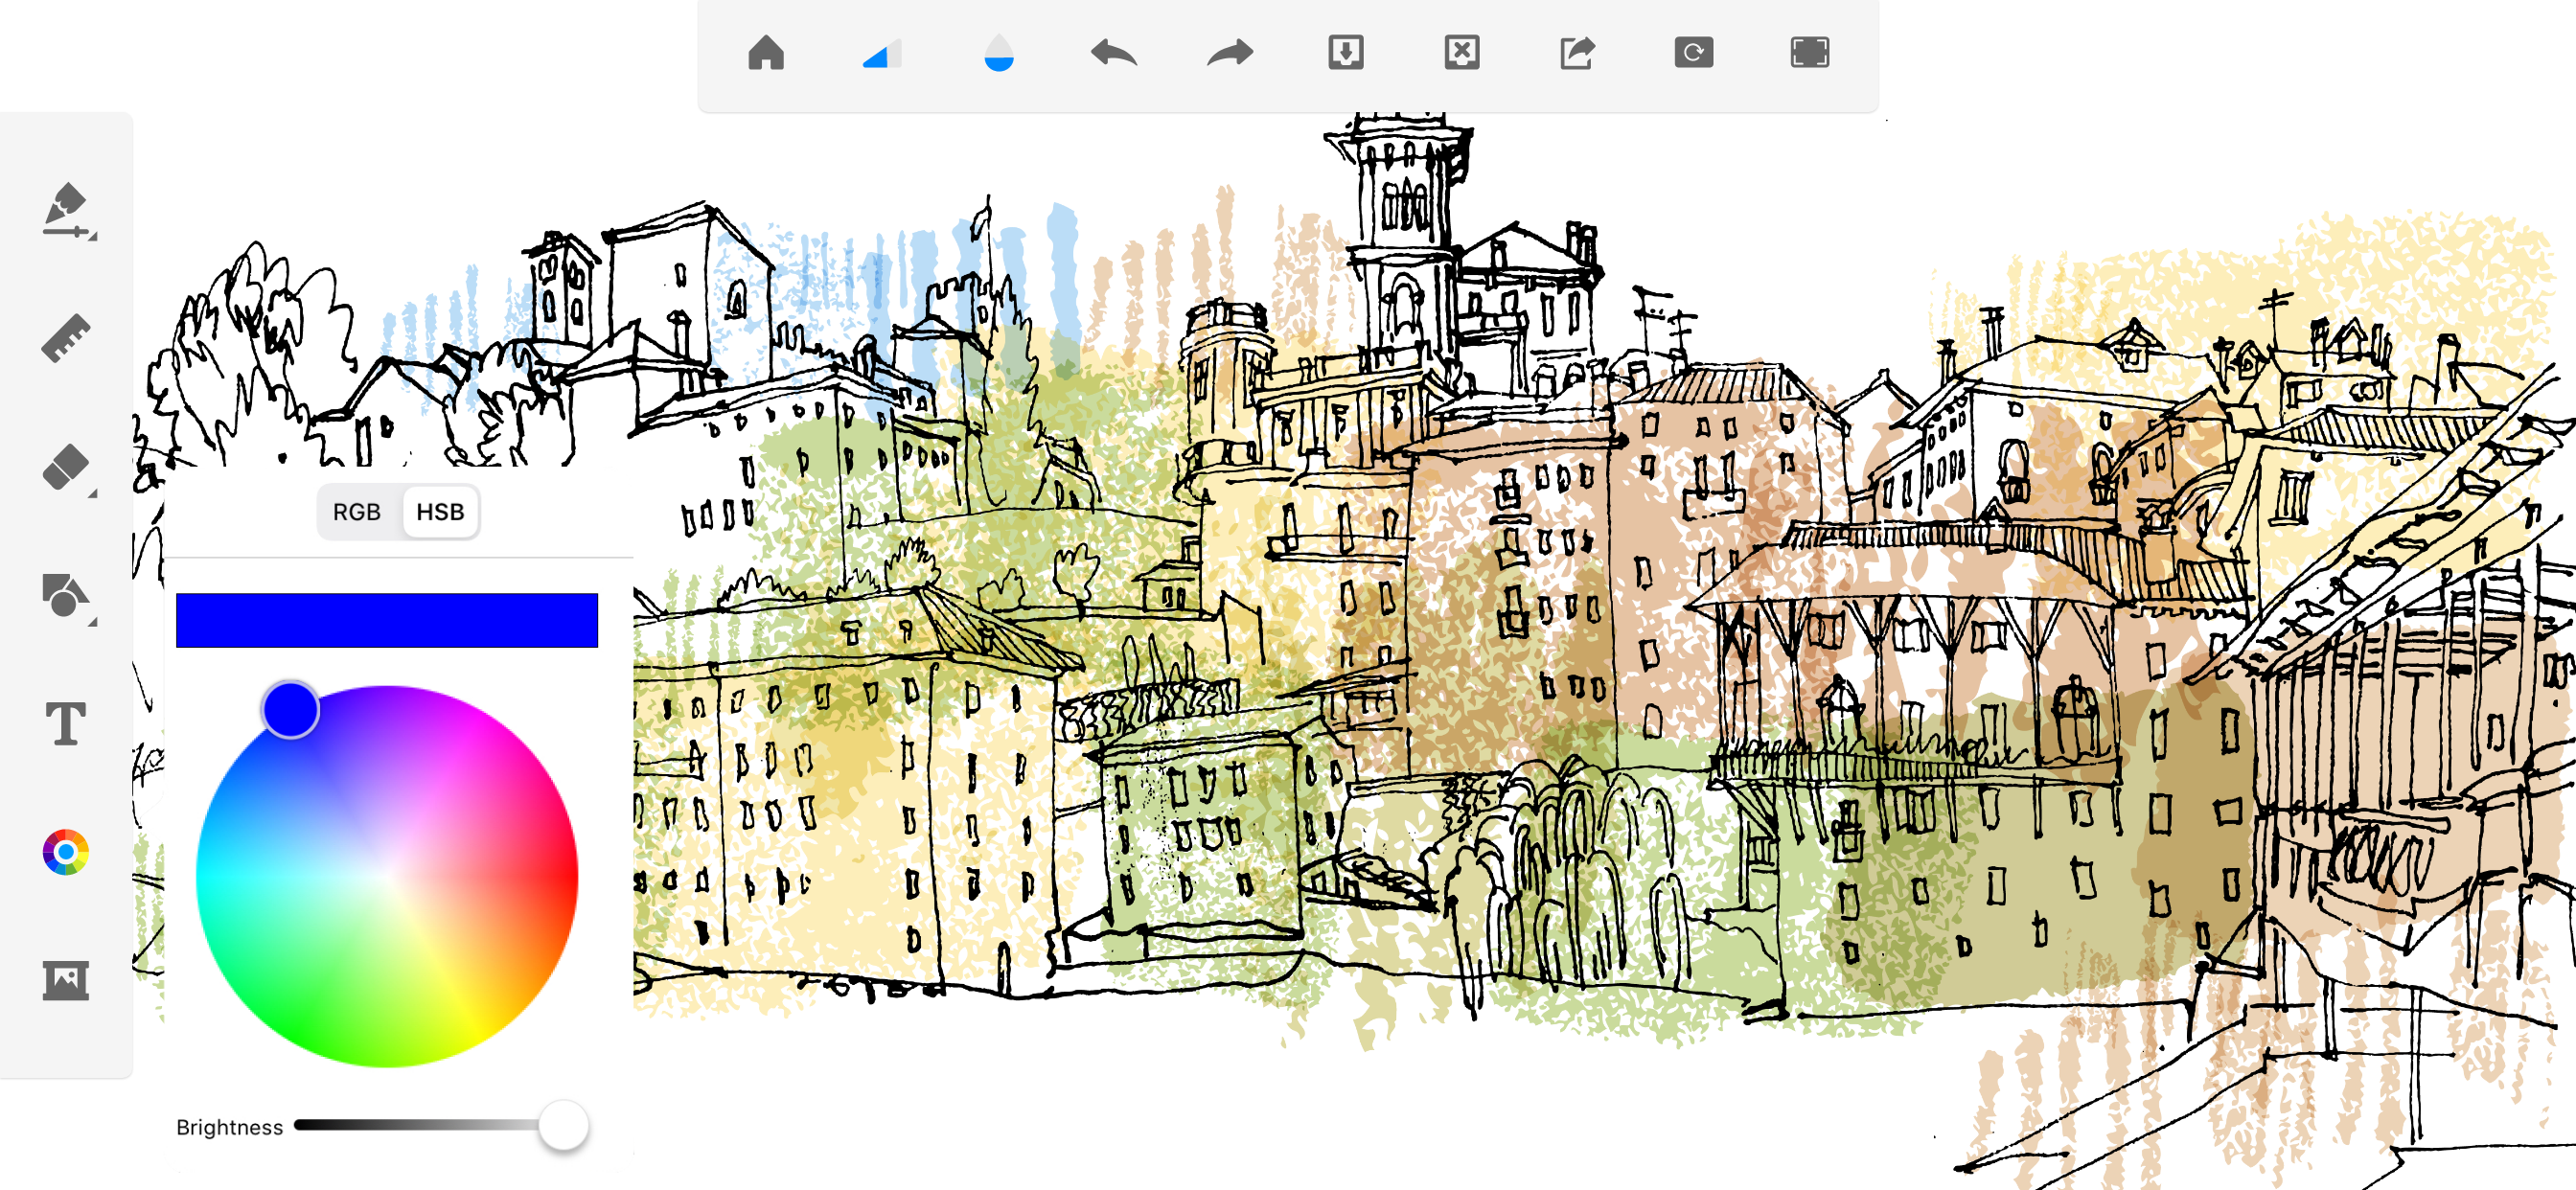Screen dimensions: 2576x1190
Task: Switch to the RGB color mode
Action: (x=357, y=512)
